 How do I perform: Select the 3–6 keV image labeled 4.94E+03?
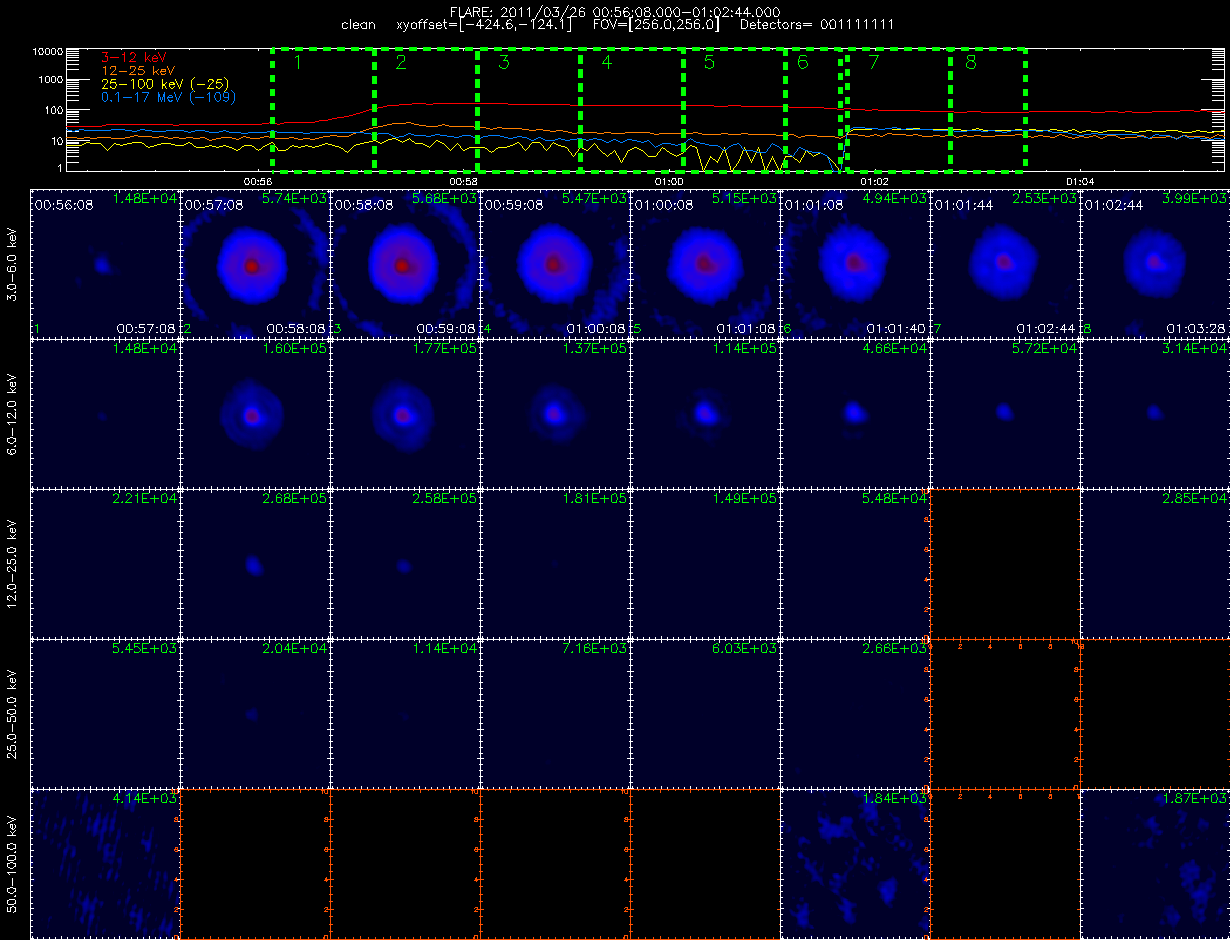pos(855,264)
